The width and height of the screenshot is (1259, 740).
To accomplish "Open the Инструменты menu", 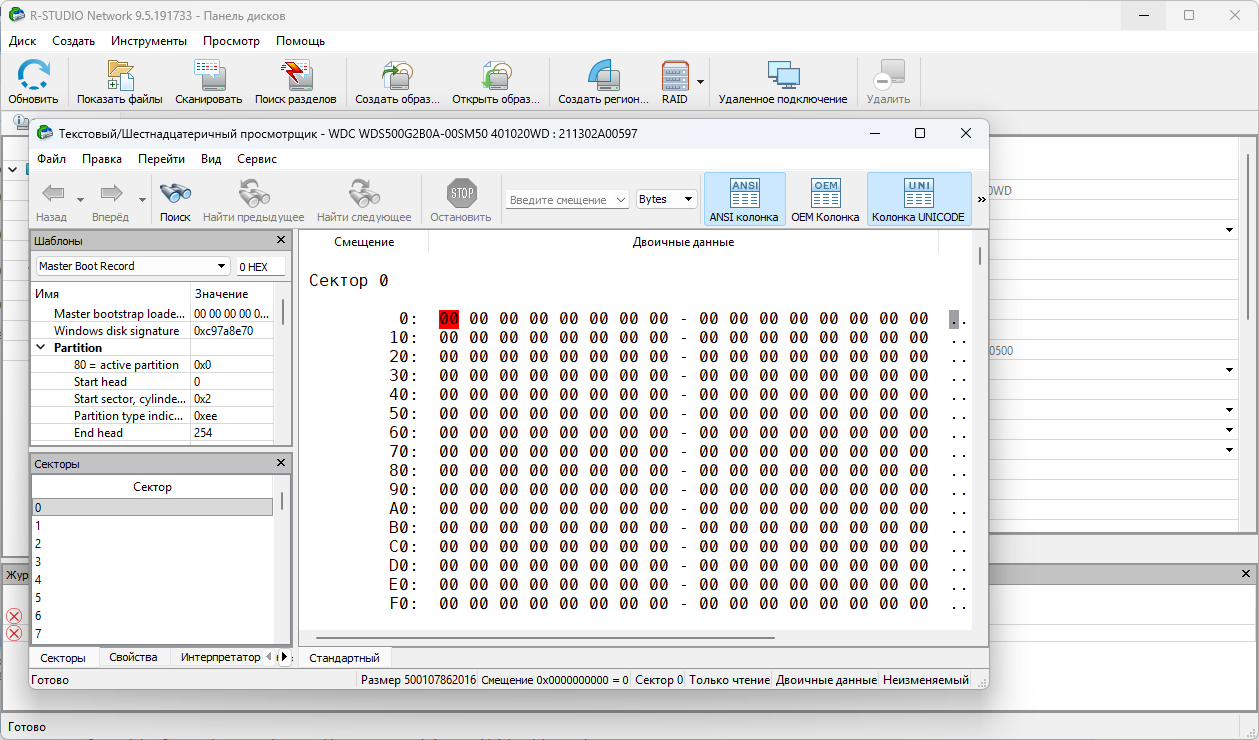I will point(149,41).
